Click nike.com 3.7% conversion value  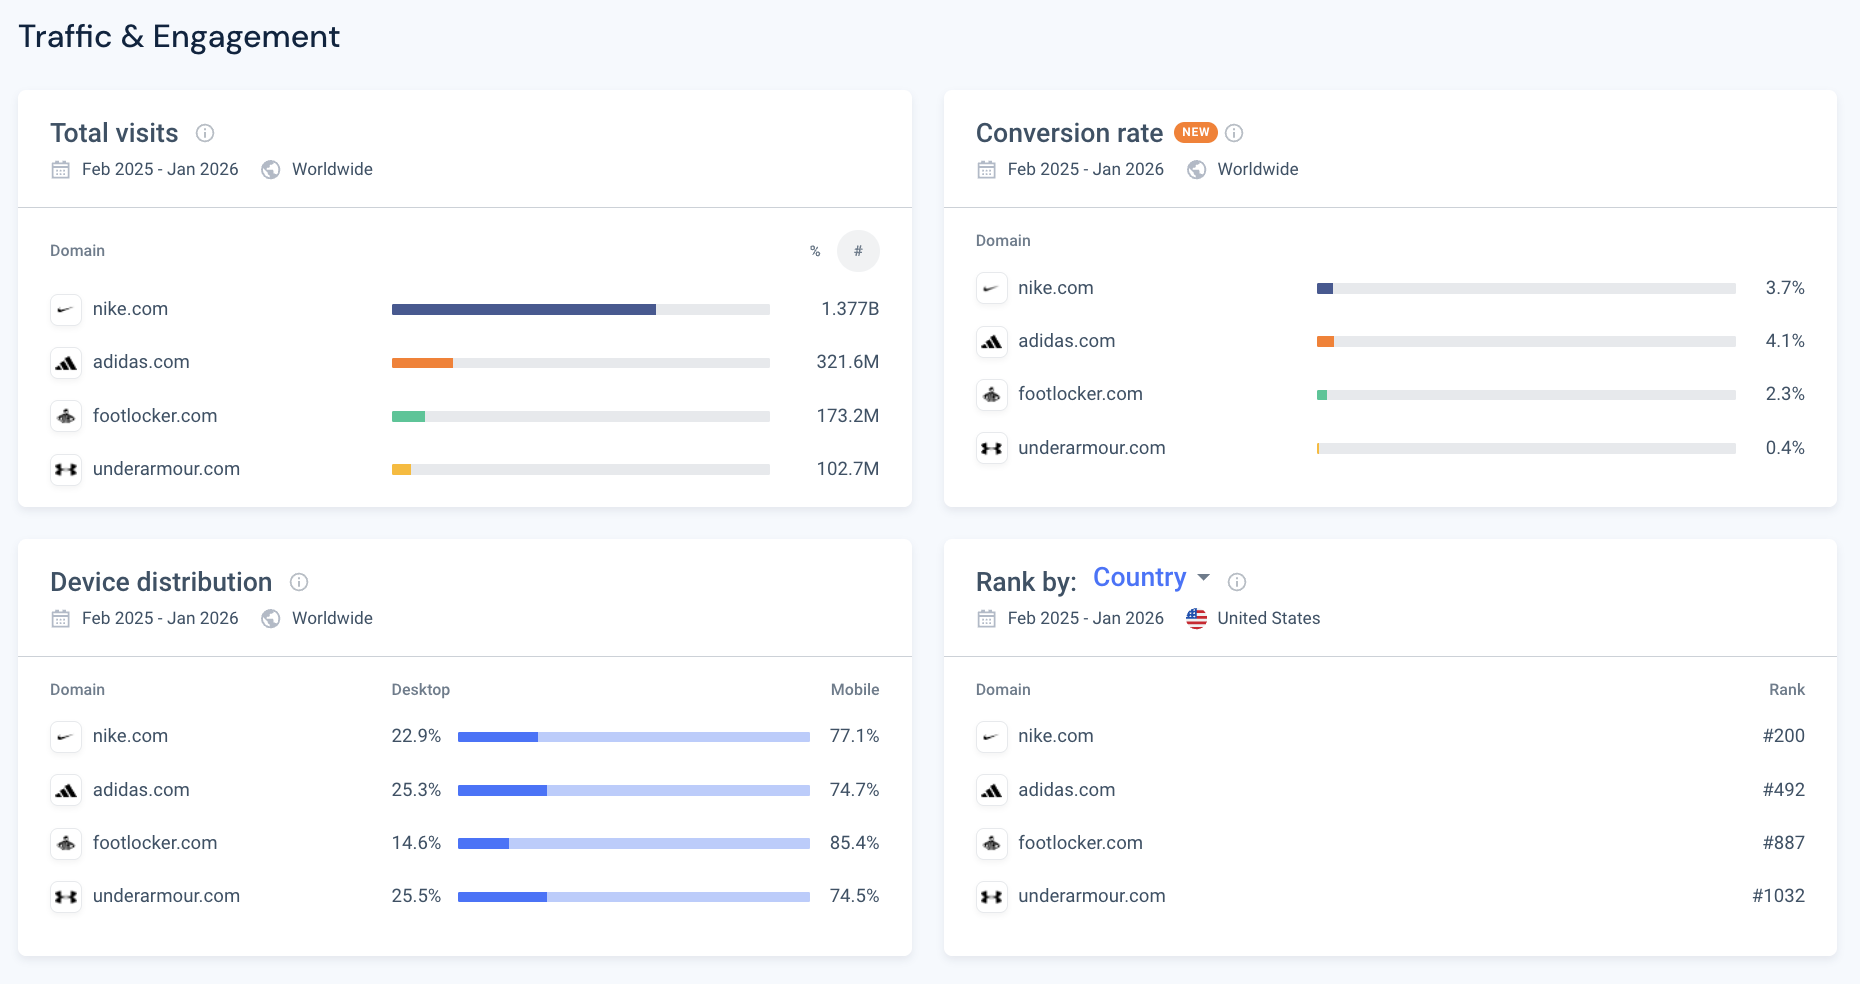click(x=1785, y=288)
